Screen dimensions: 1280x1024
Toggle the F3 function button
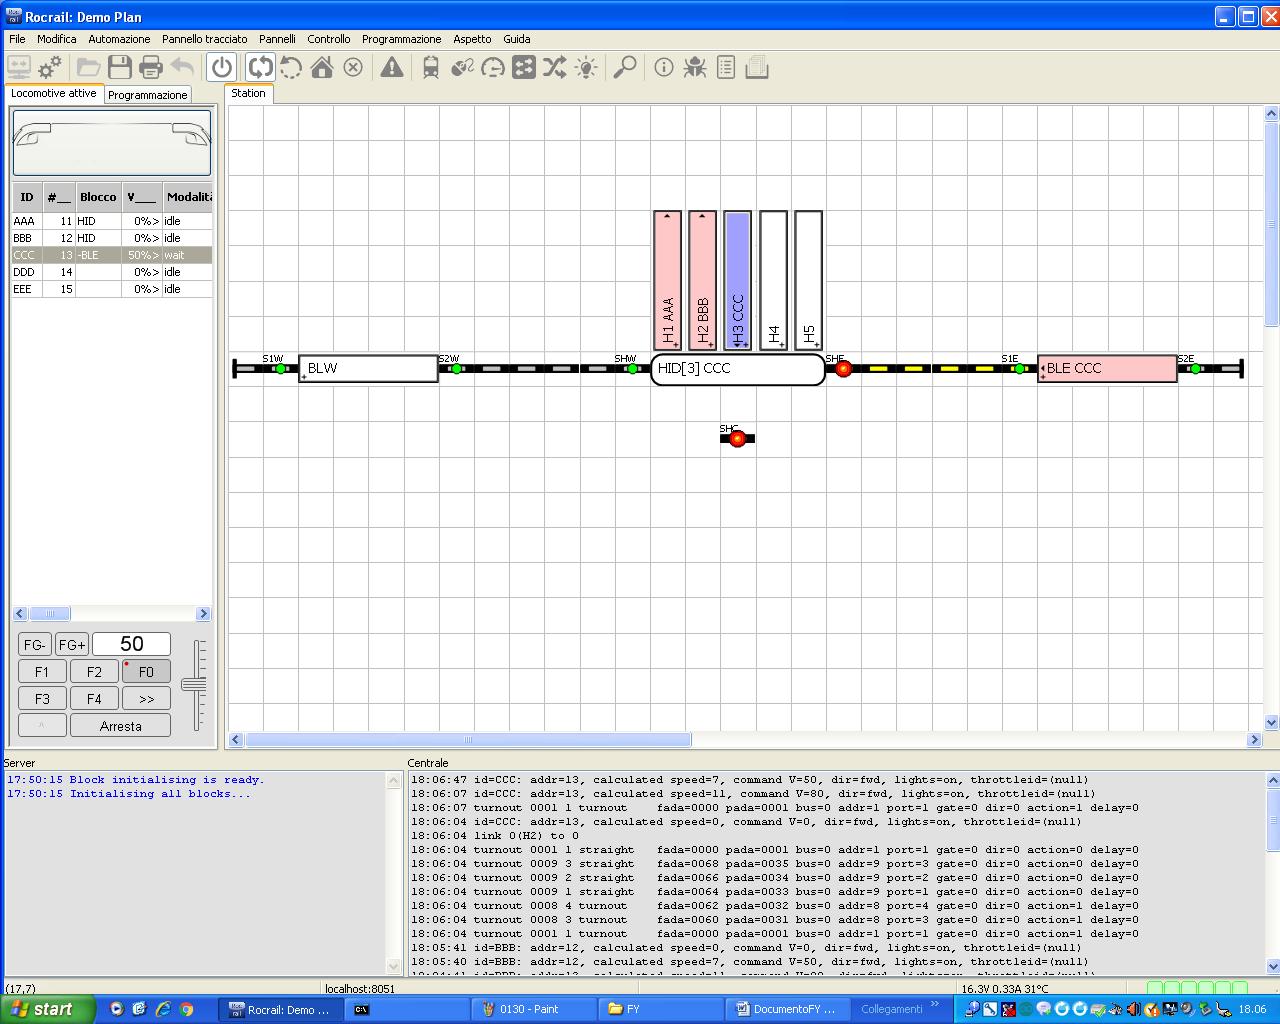42,699
